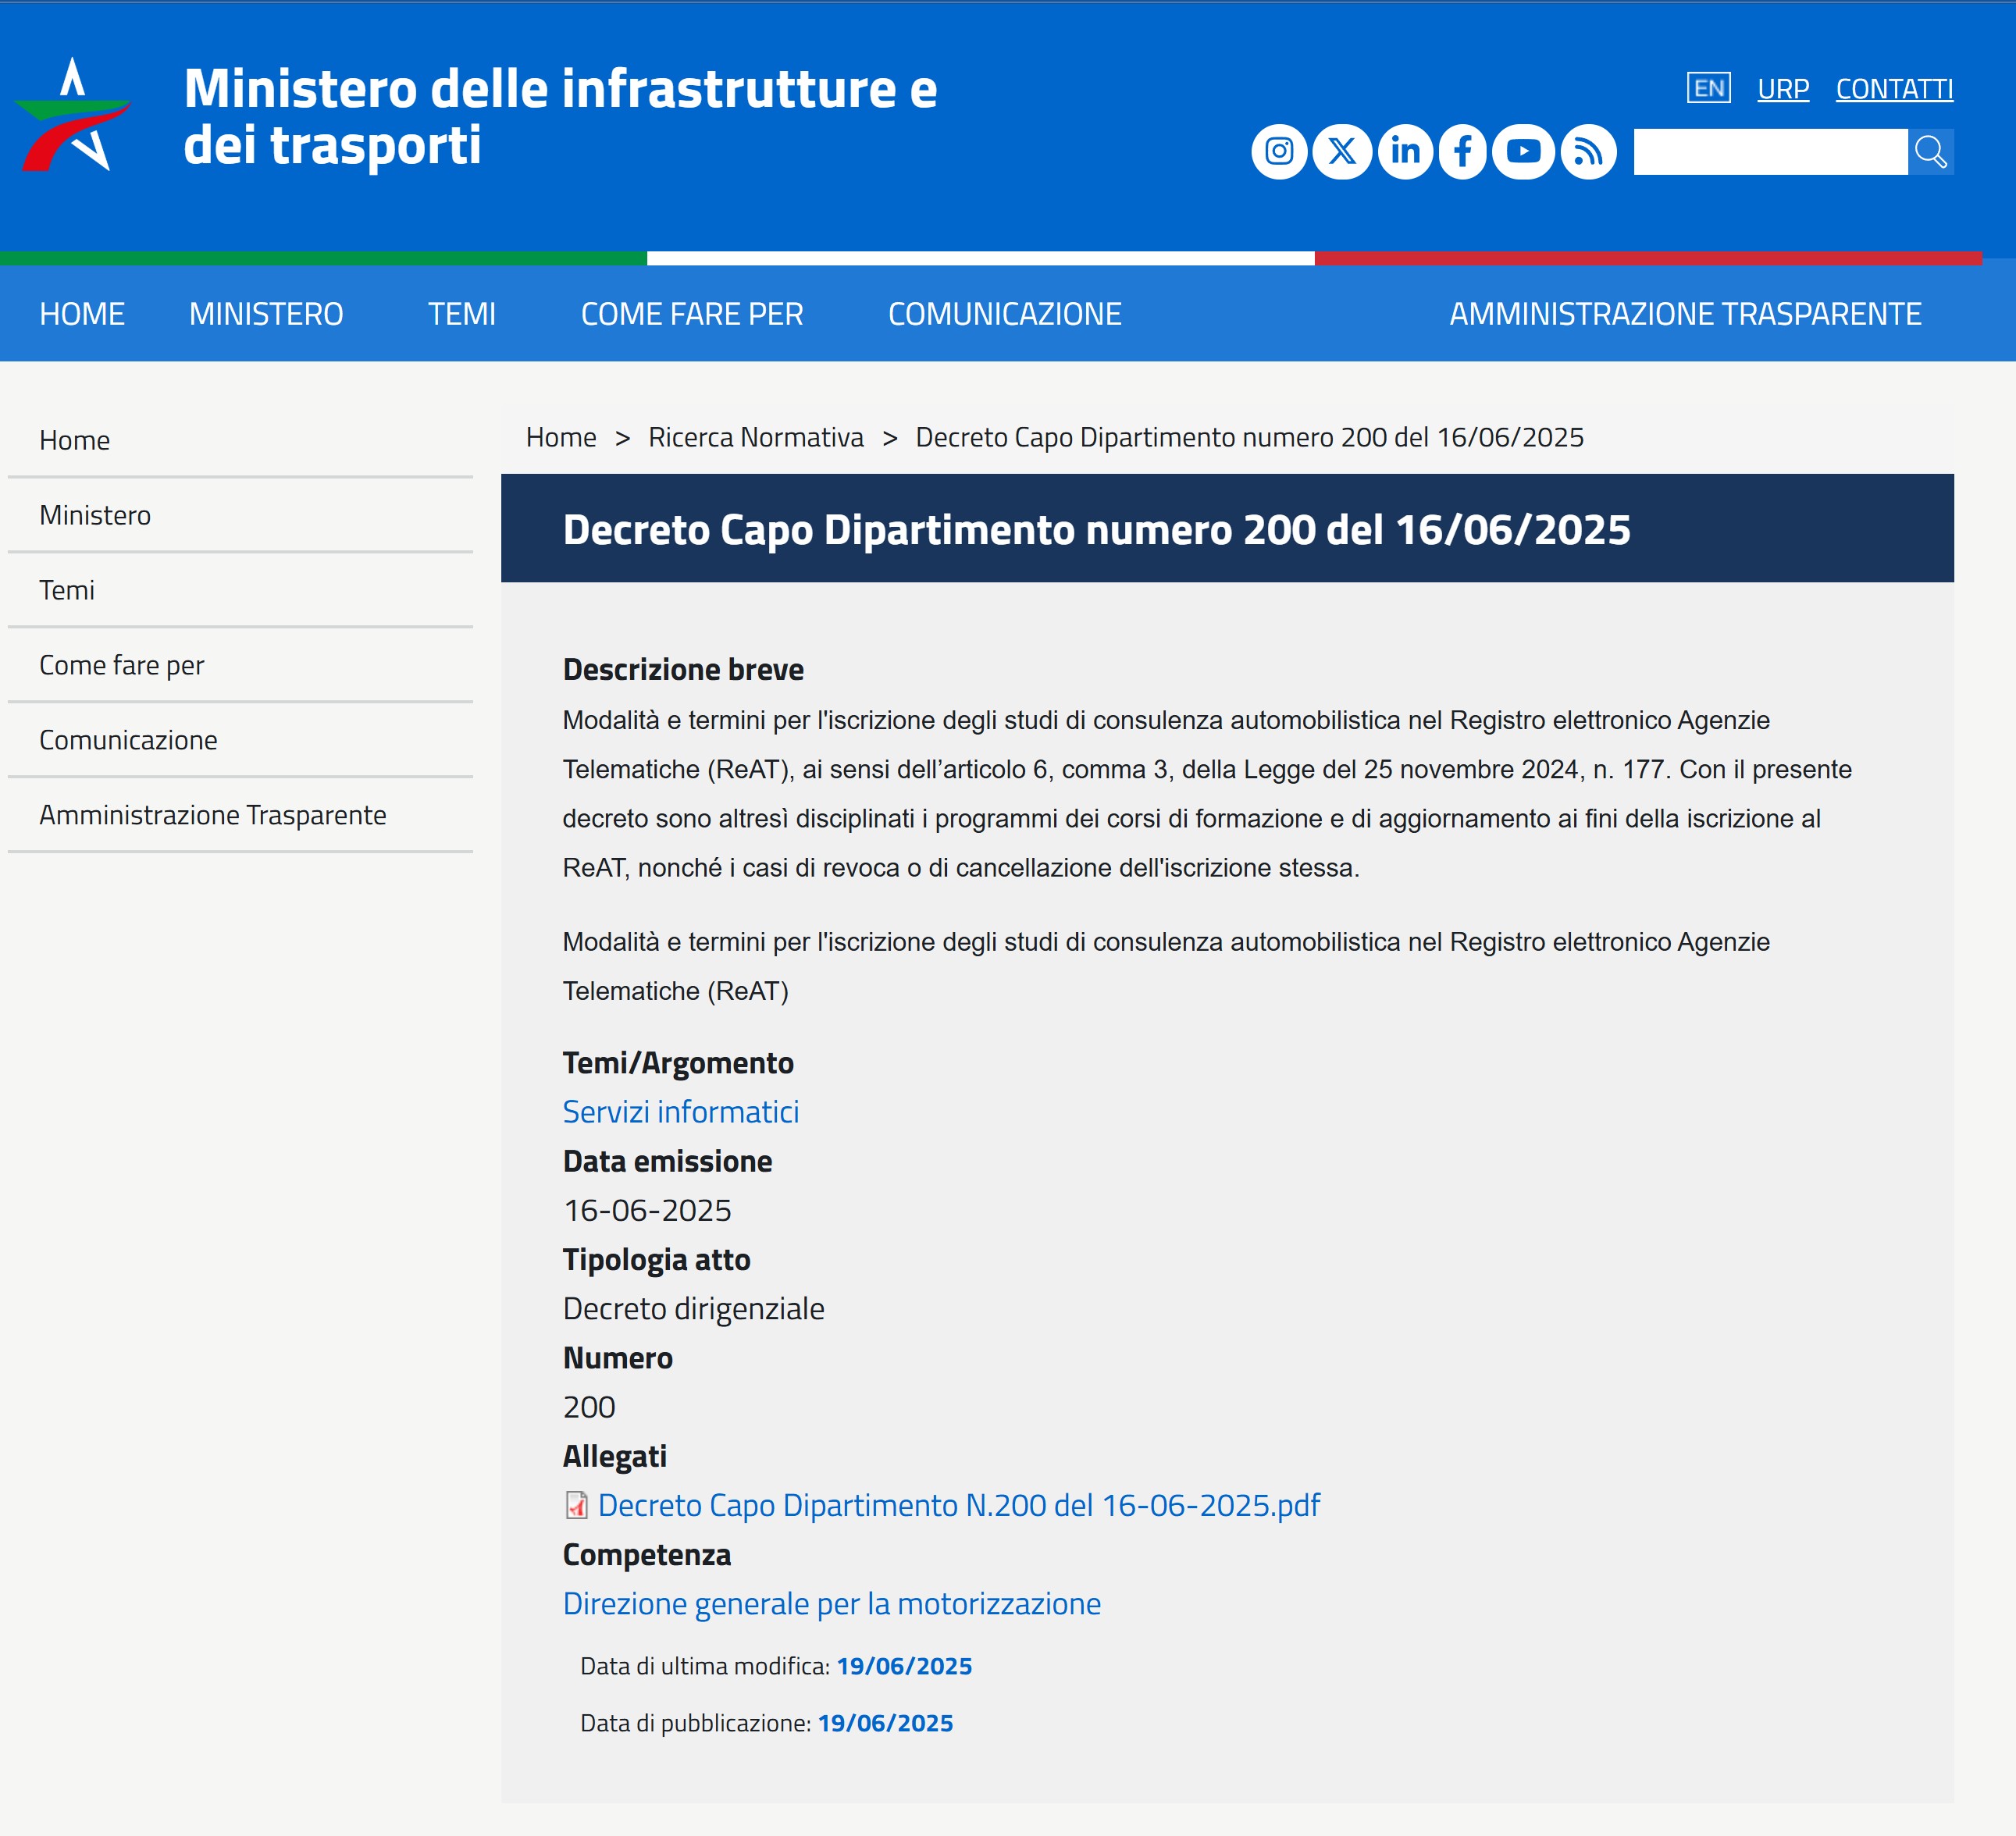Open the ministry's X (Twitter) profile
Viewport: 2016px width, 1836px height.
point(1342,152)
